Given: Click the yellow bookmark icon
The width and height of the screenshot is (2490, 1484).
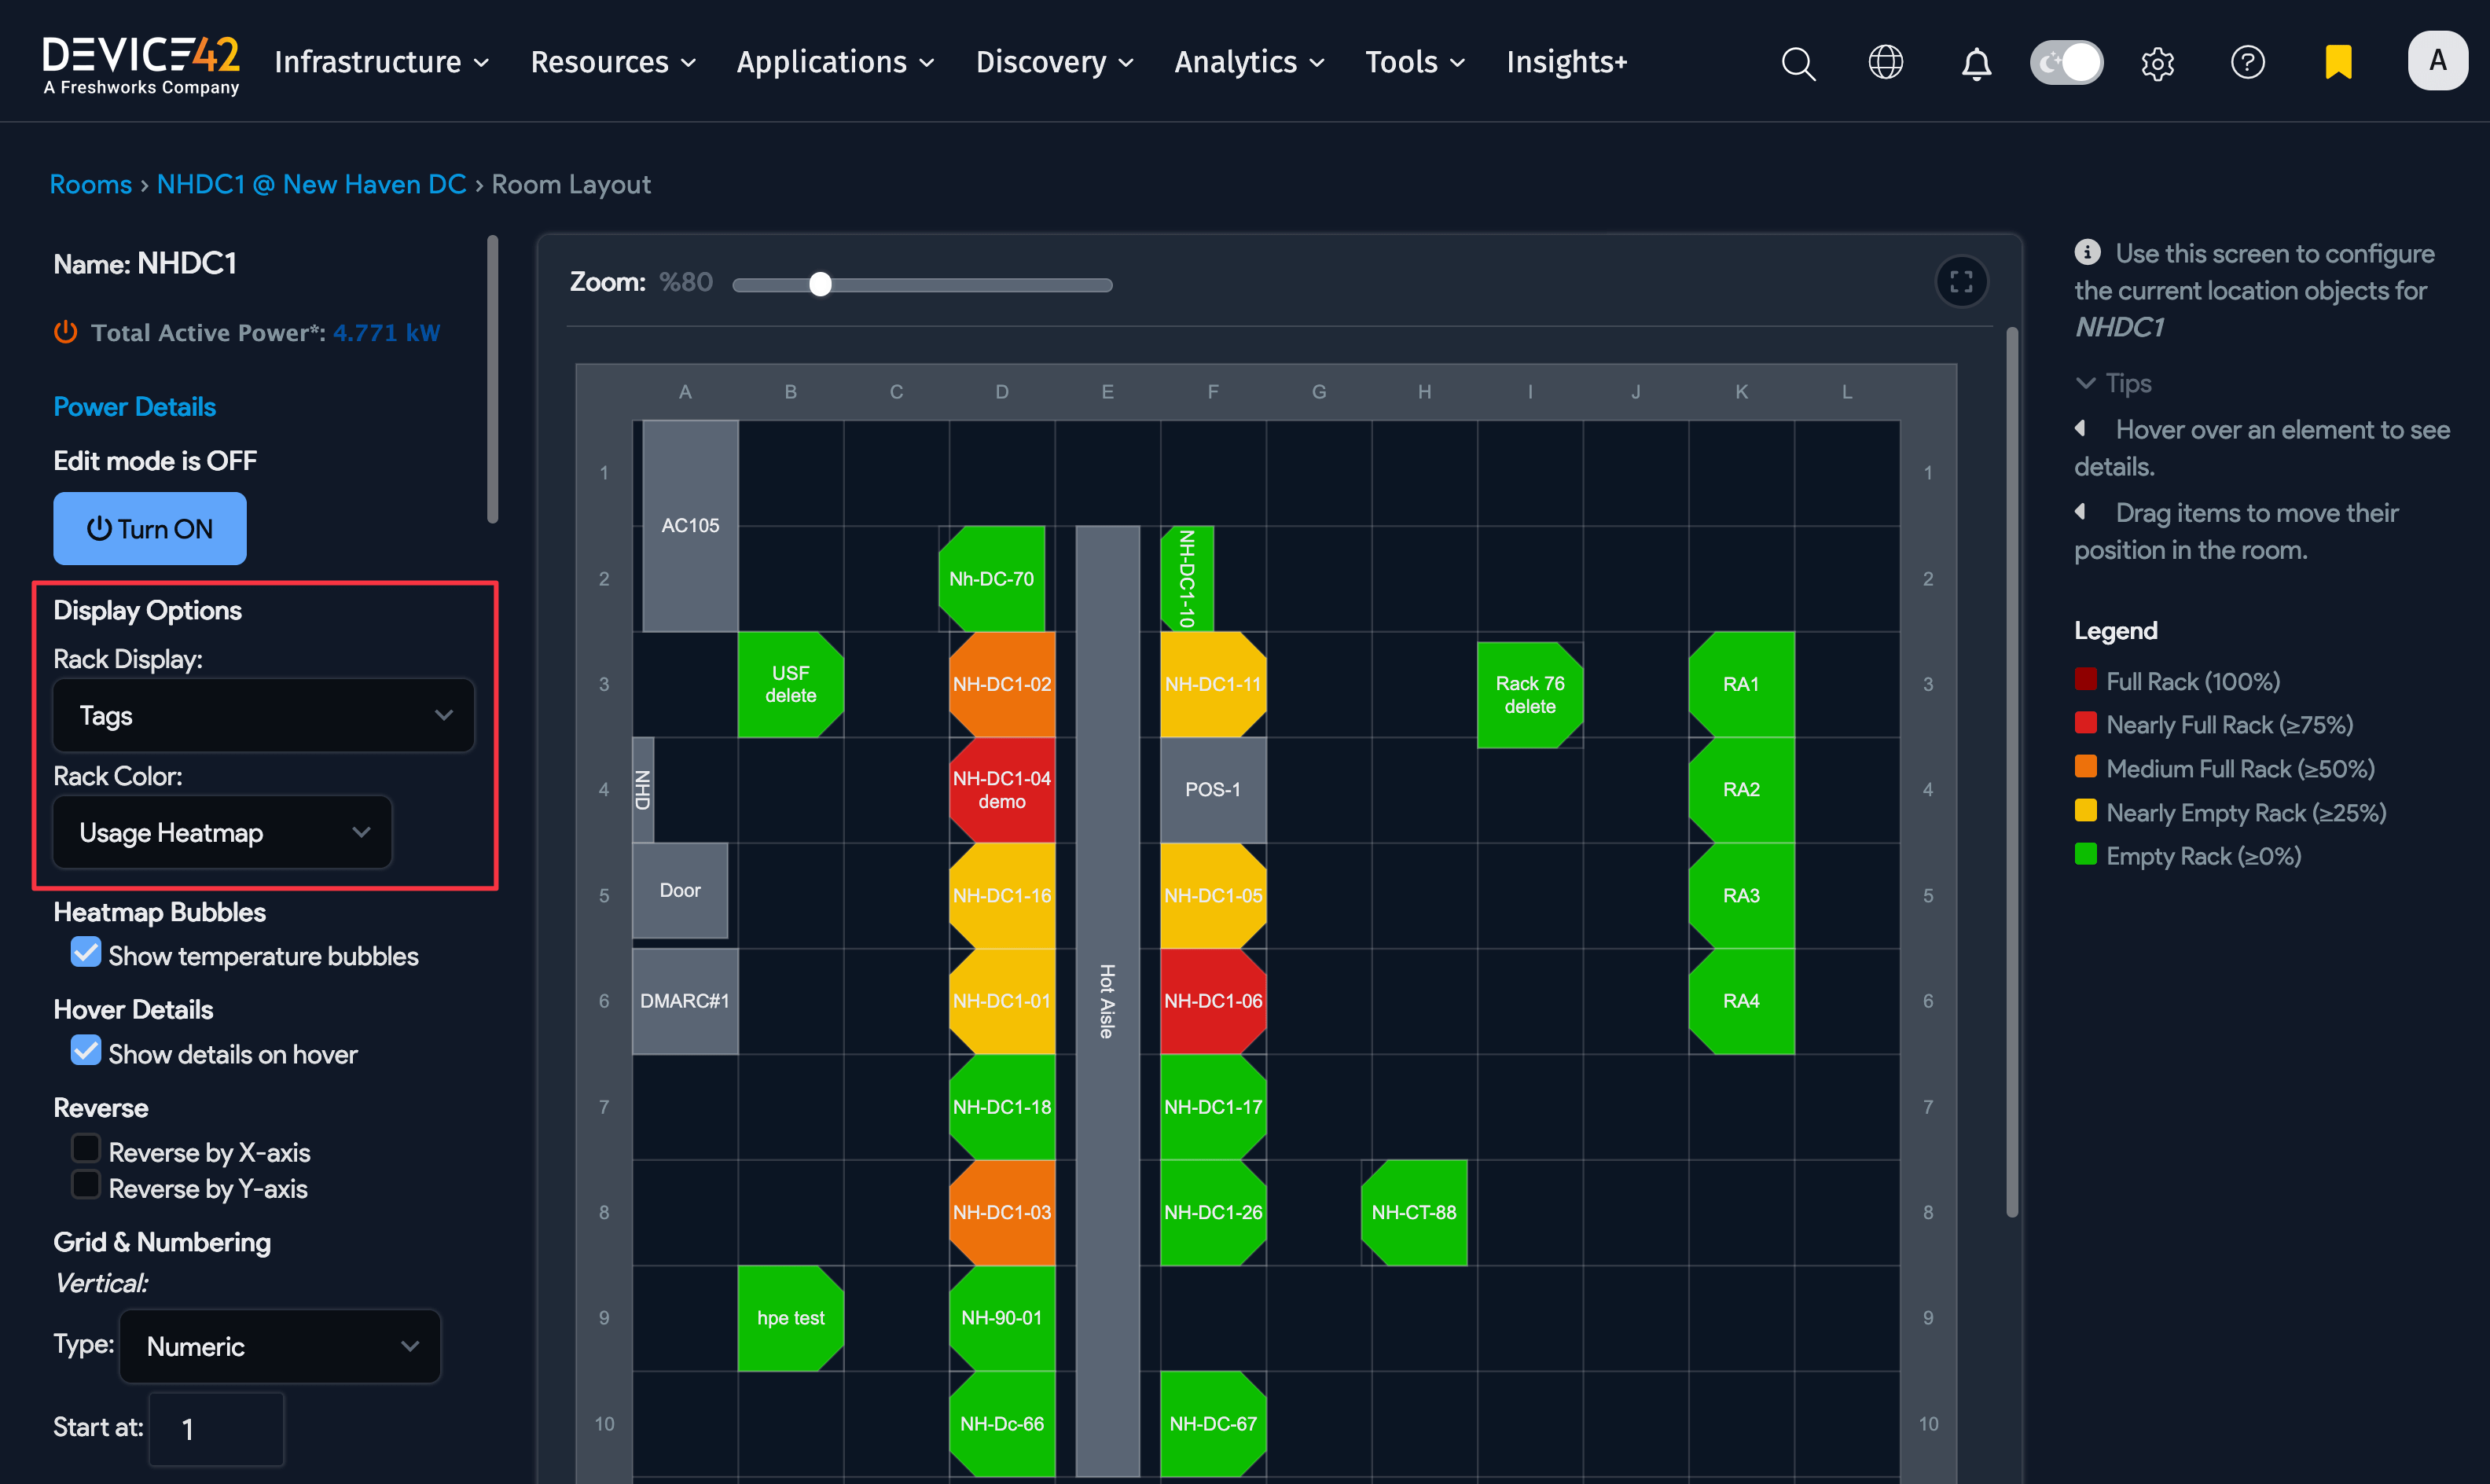Looking at the screenshot, I should (x=2338, y=62).
